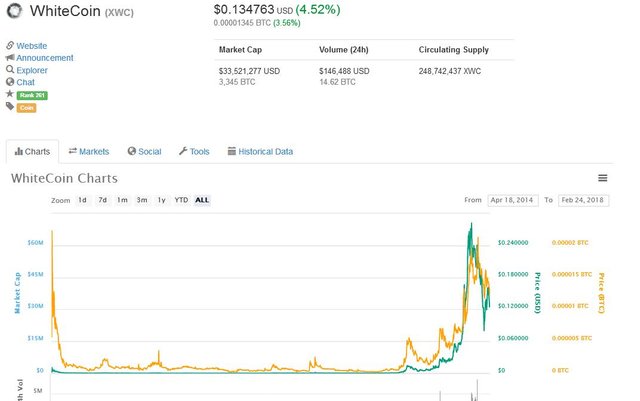The height and width of the screenshot is (401, 640).
Task: Select the Charts tab
Action: 32,151
